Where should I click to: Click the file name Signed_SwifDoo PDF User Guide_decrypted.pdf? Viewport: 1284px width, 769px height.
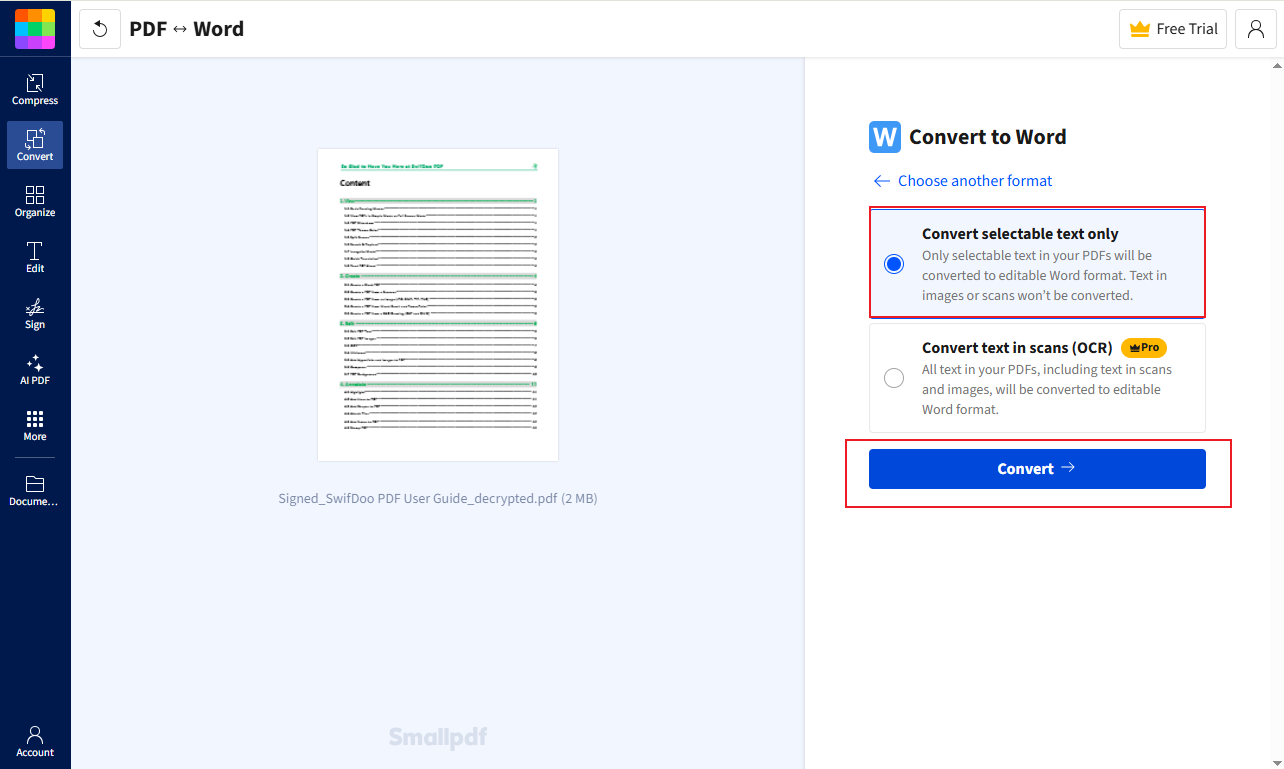pos(438,498)
